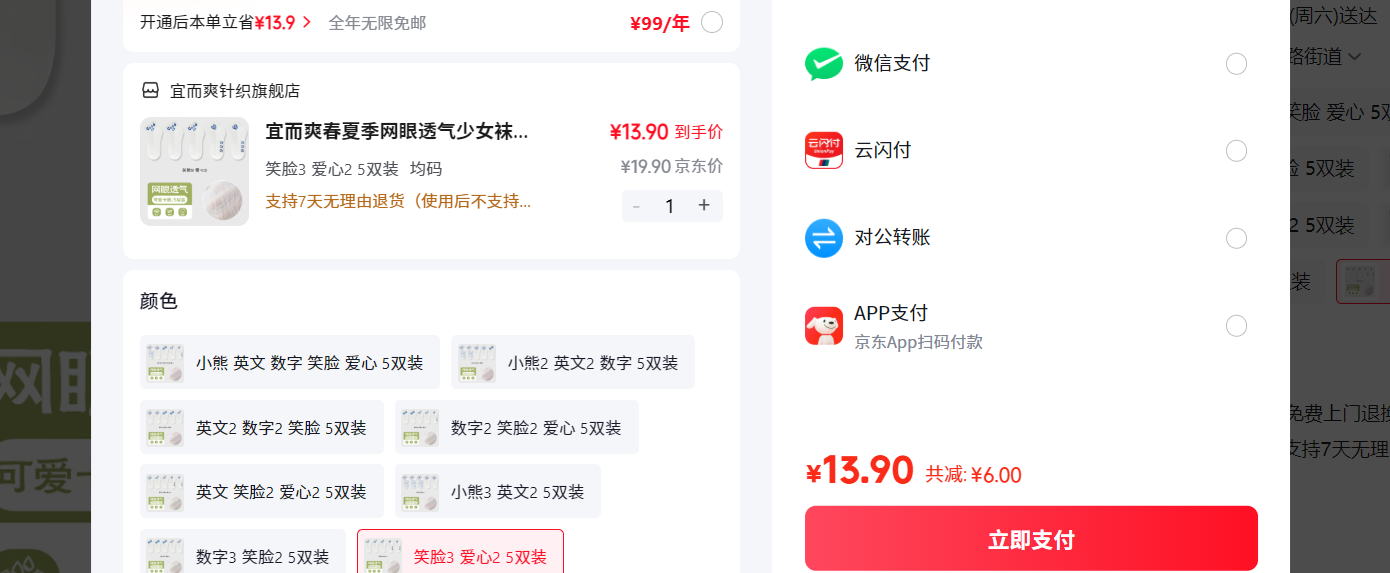Viewport: 1390px width, 573px height.
Task: Open the product image thumbnail of socks
Action: [194, 171]
